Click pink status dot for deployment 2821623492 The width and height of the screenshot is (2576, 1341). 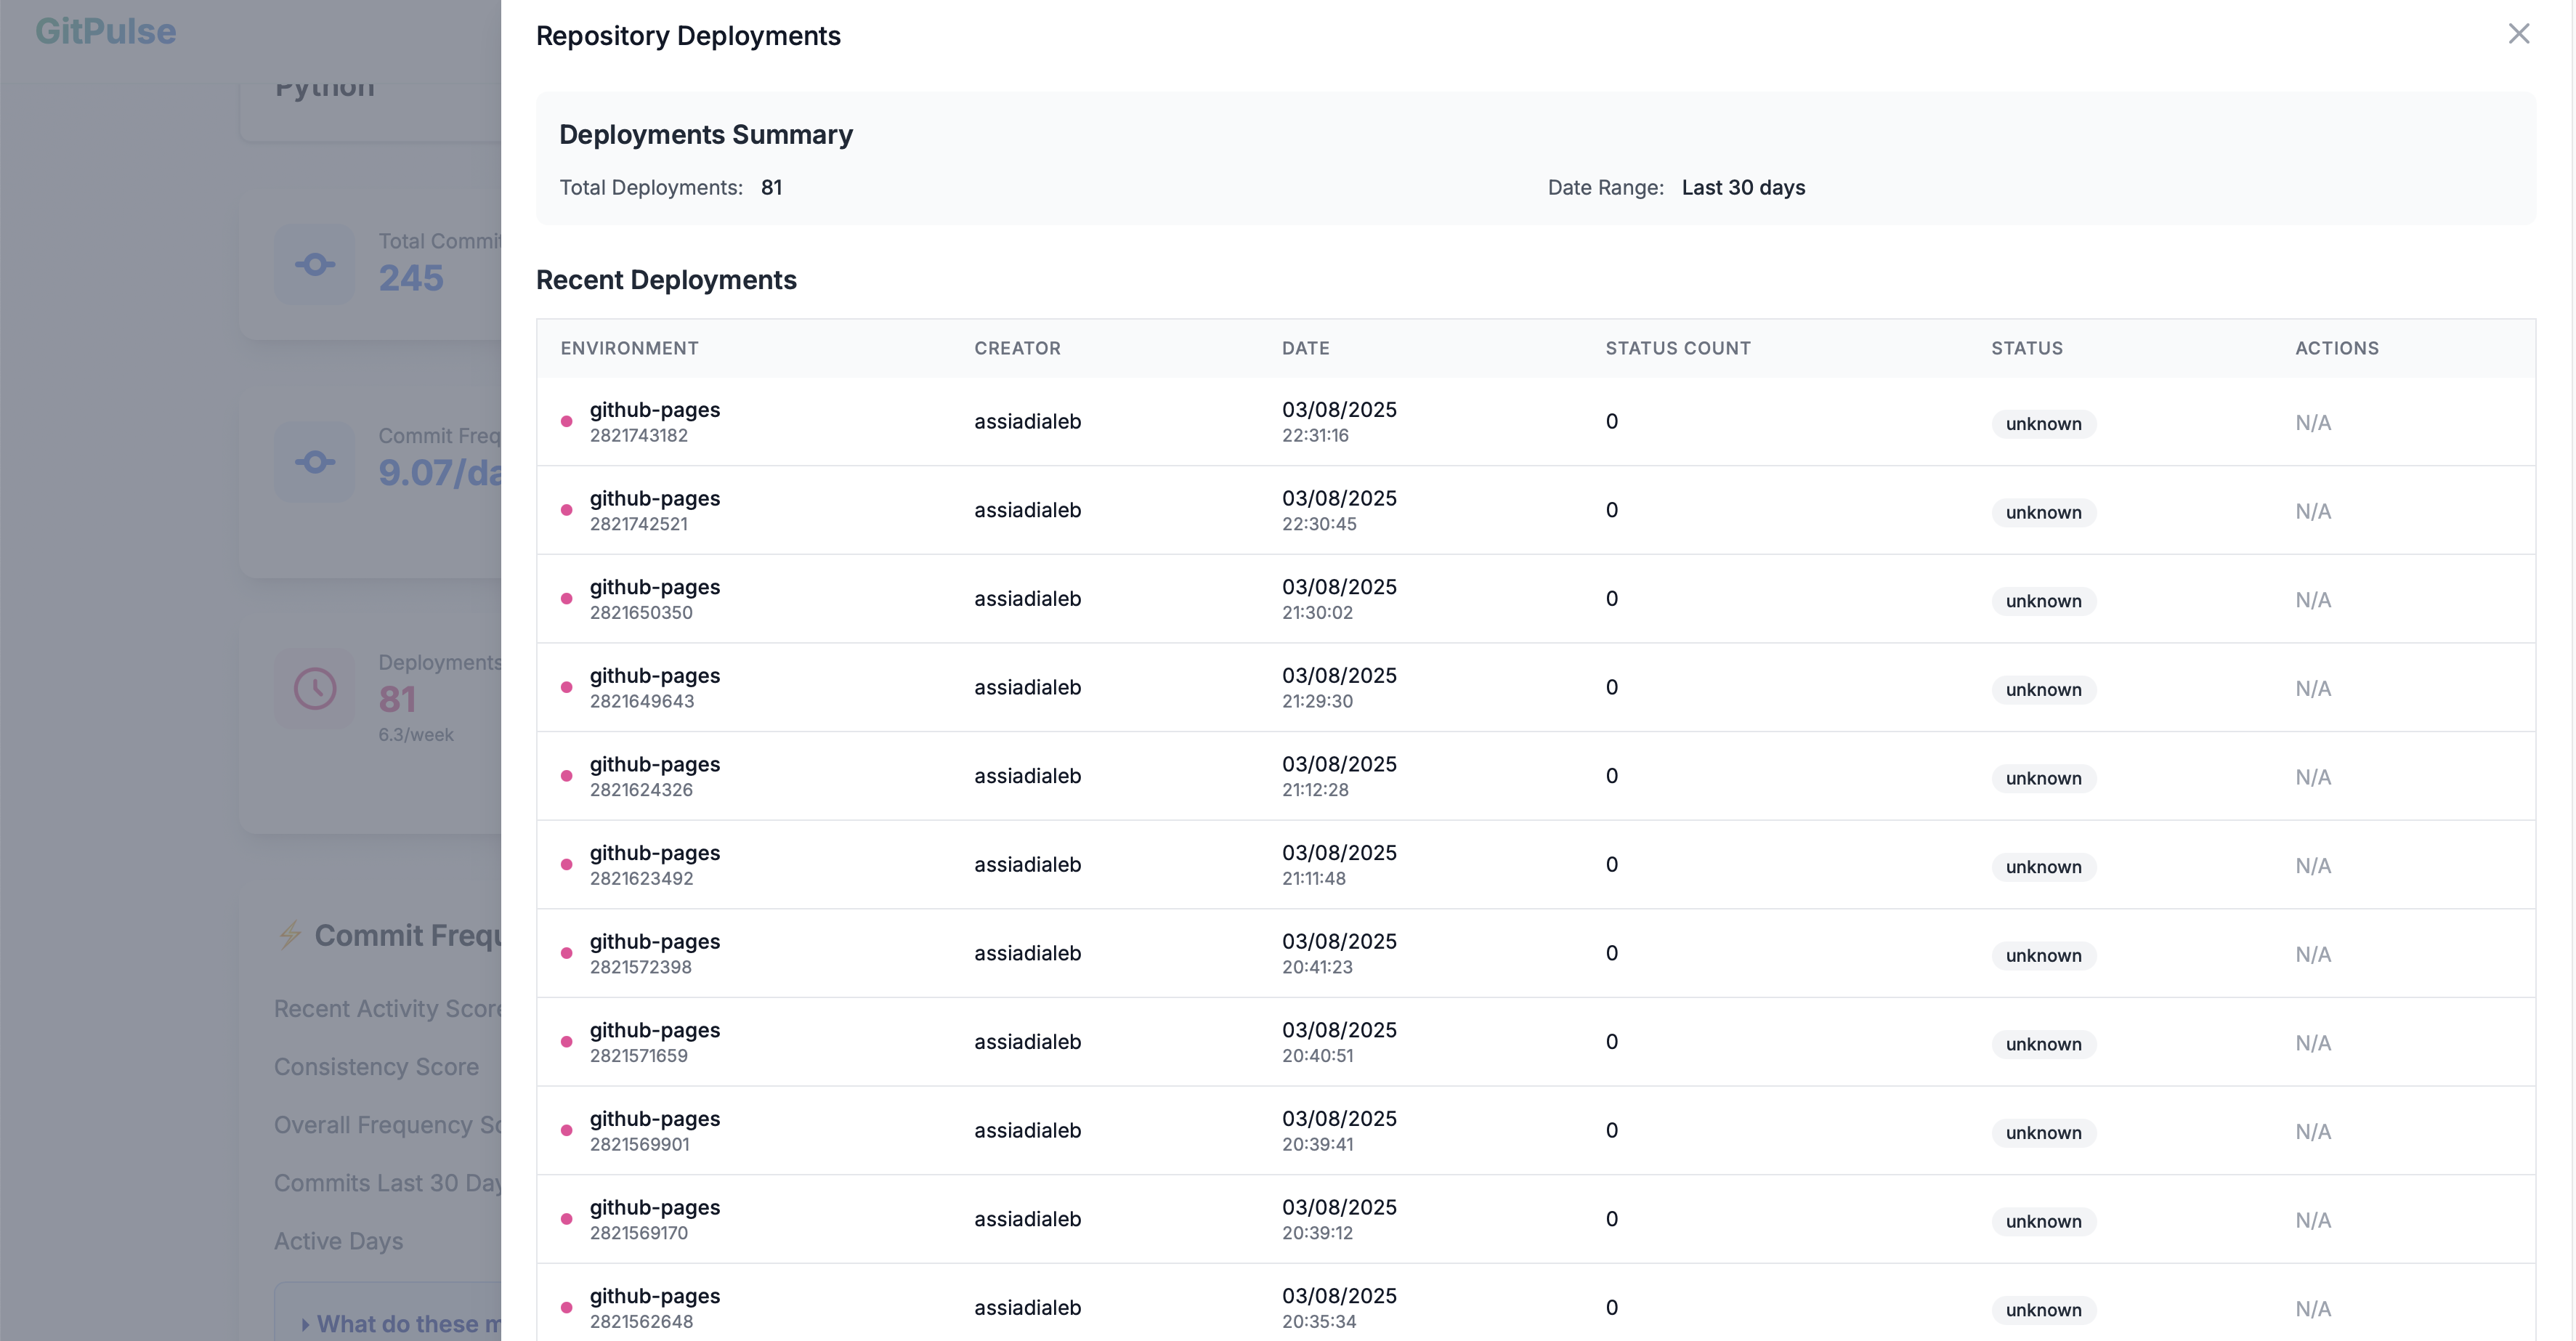pos(567,865)
